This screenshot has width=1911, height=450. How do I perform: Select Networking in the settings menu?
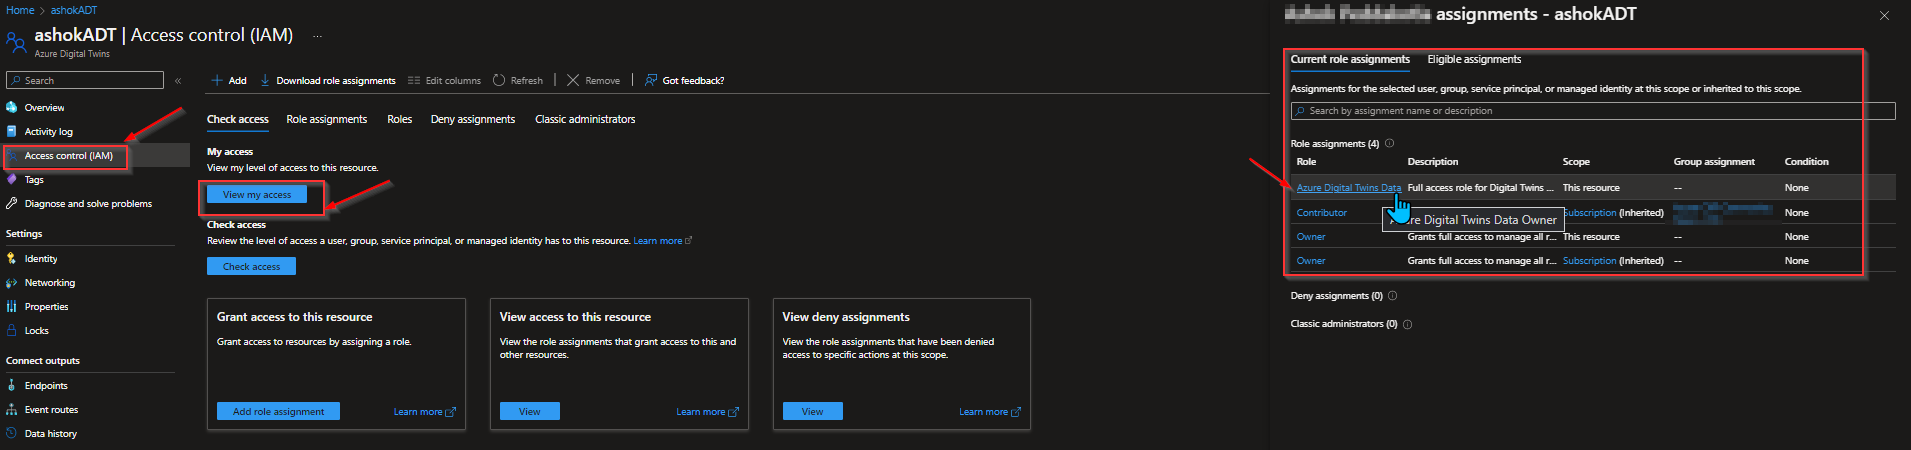click(49, 283)
